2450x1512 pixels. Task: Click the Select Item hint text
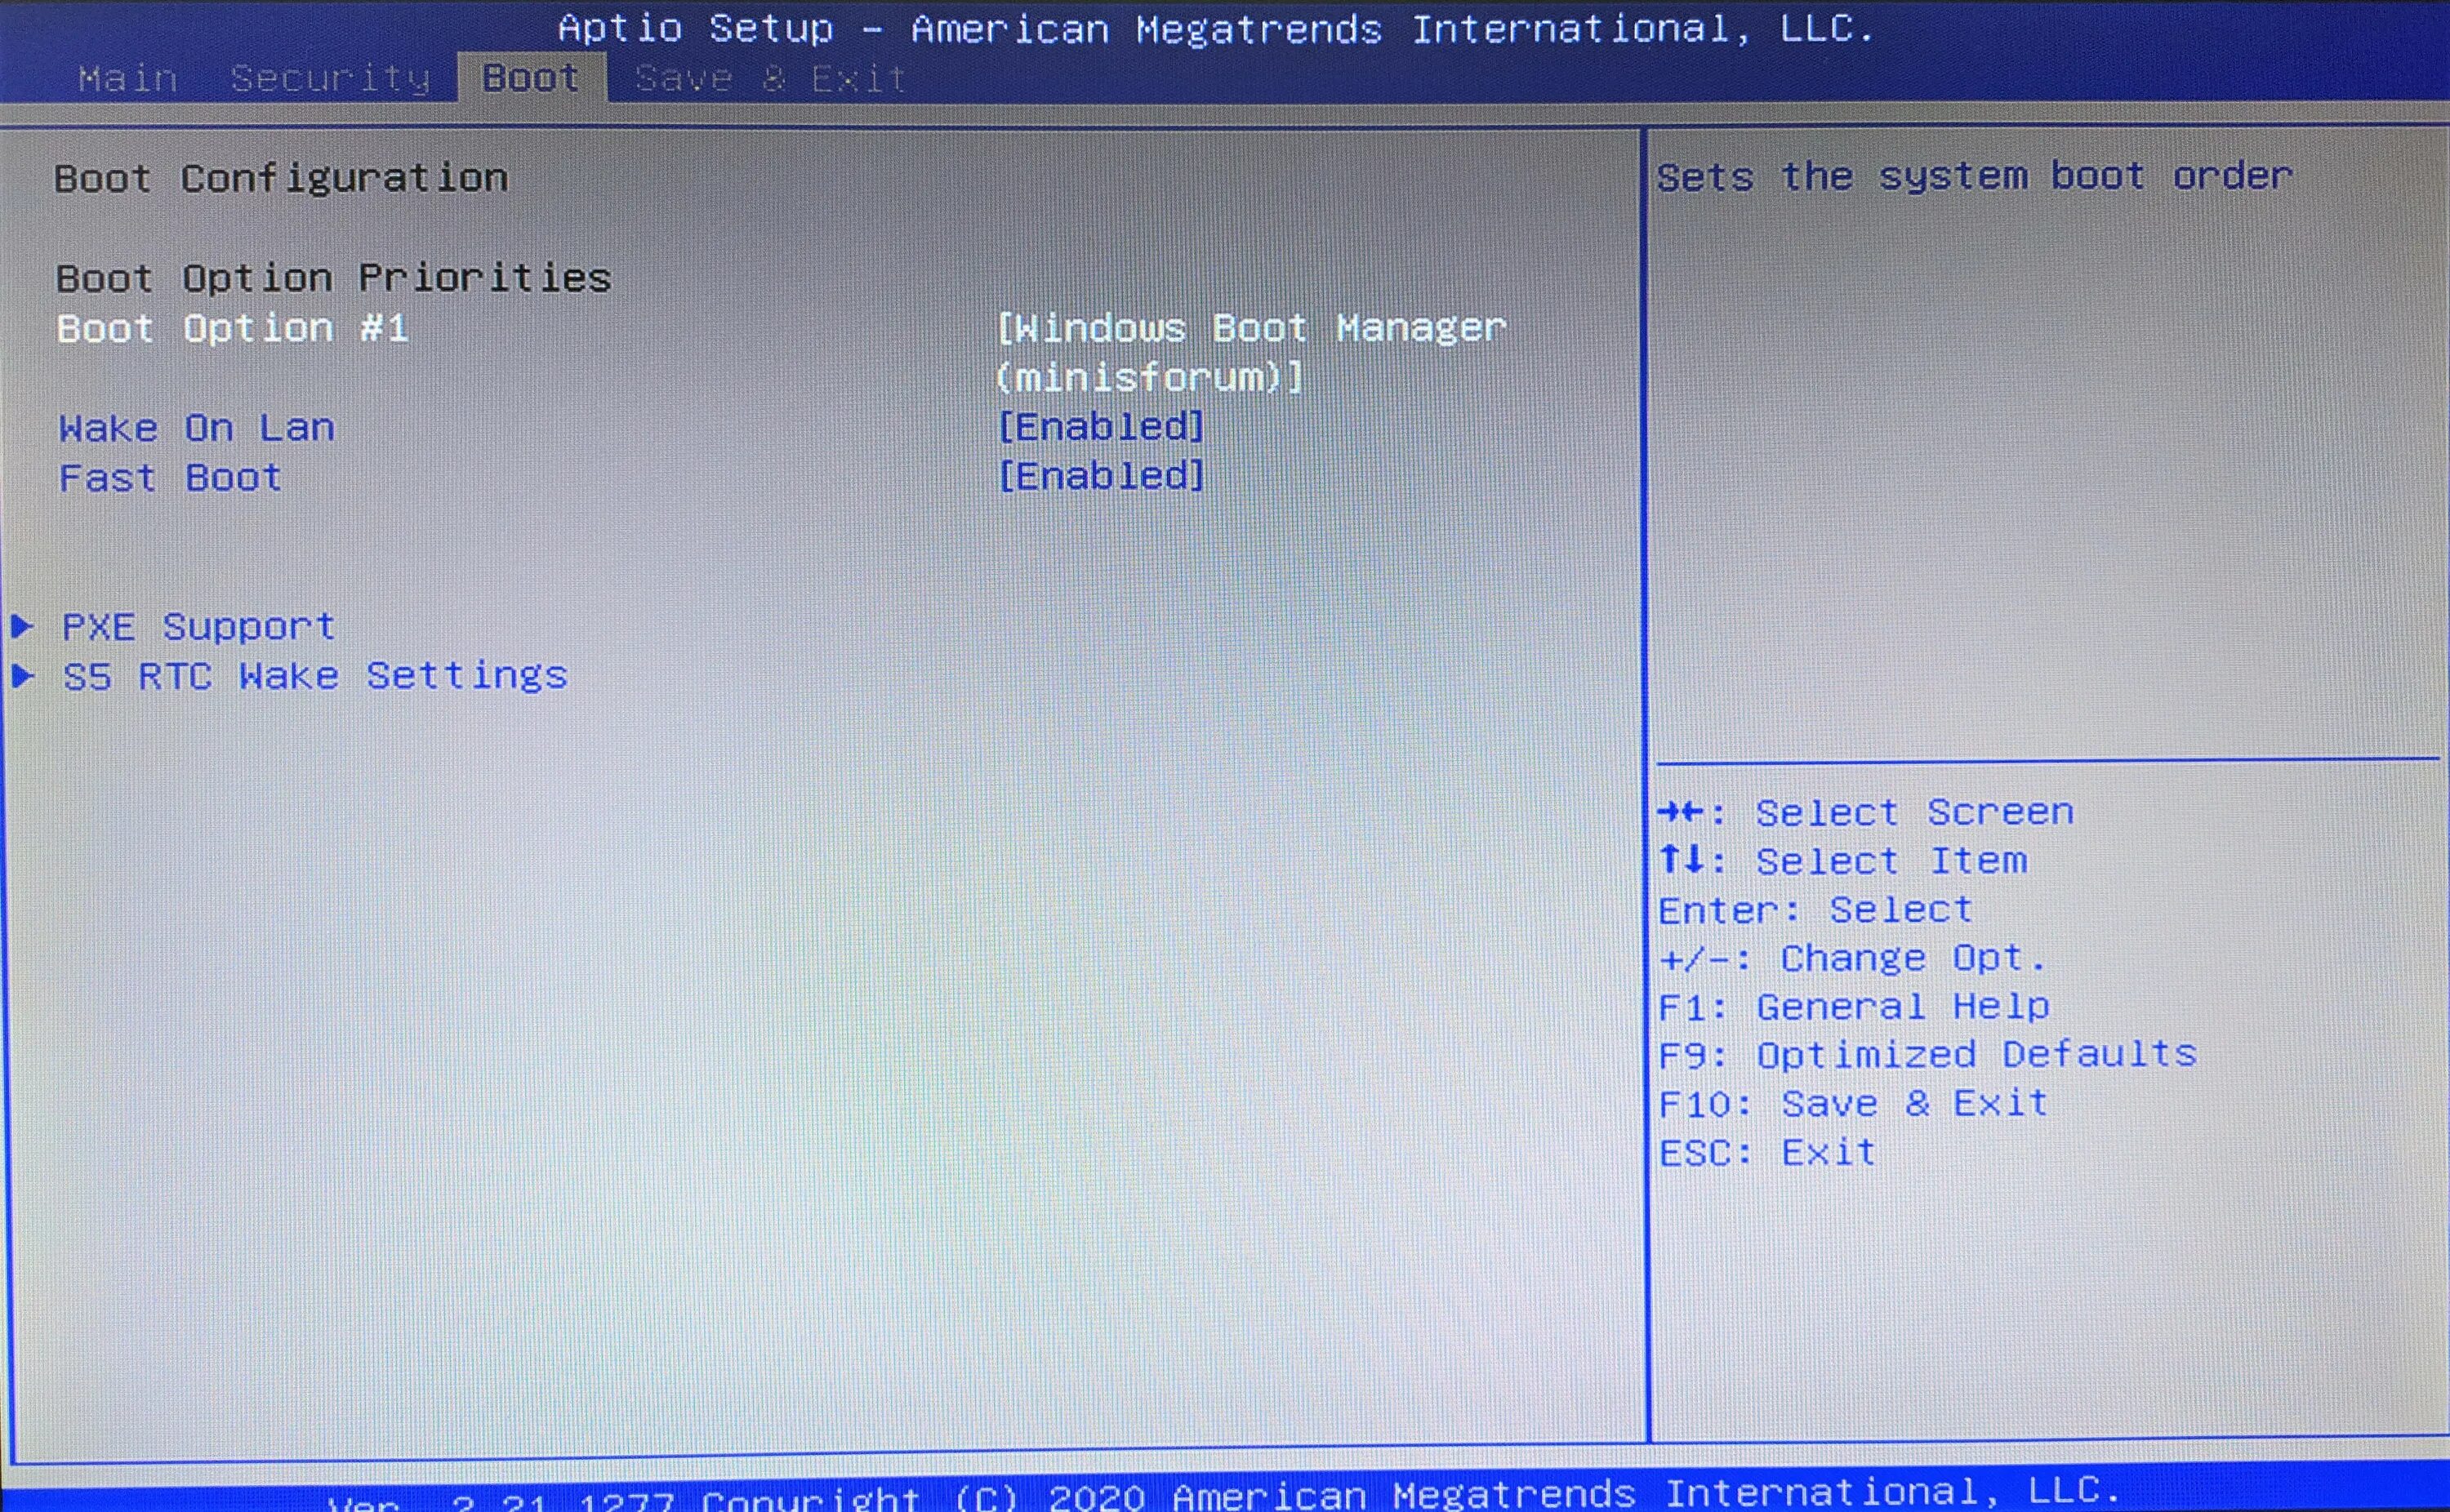pyautogui.click(x=1892, y=860)
